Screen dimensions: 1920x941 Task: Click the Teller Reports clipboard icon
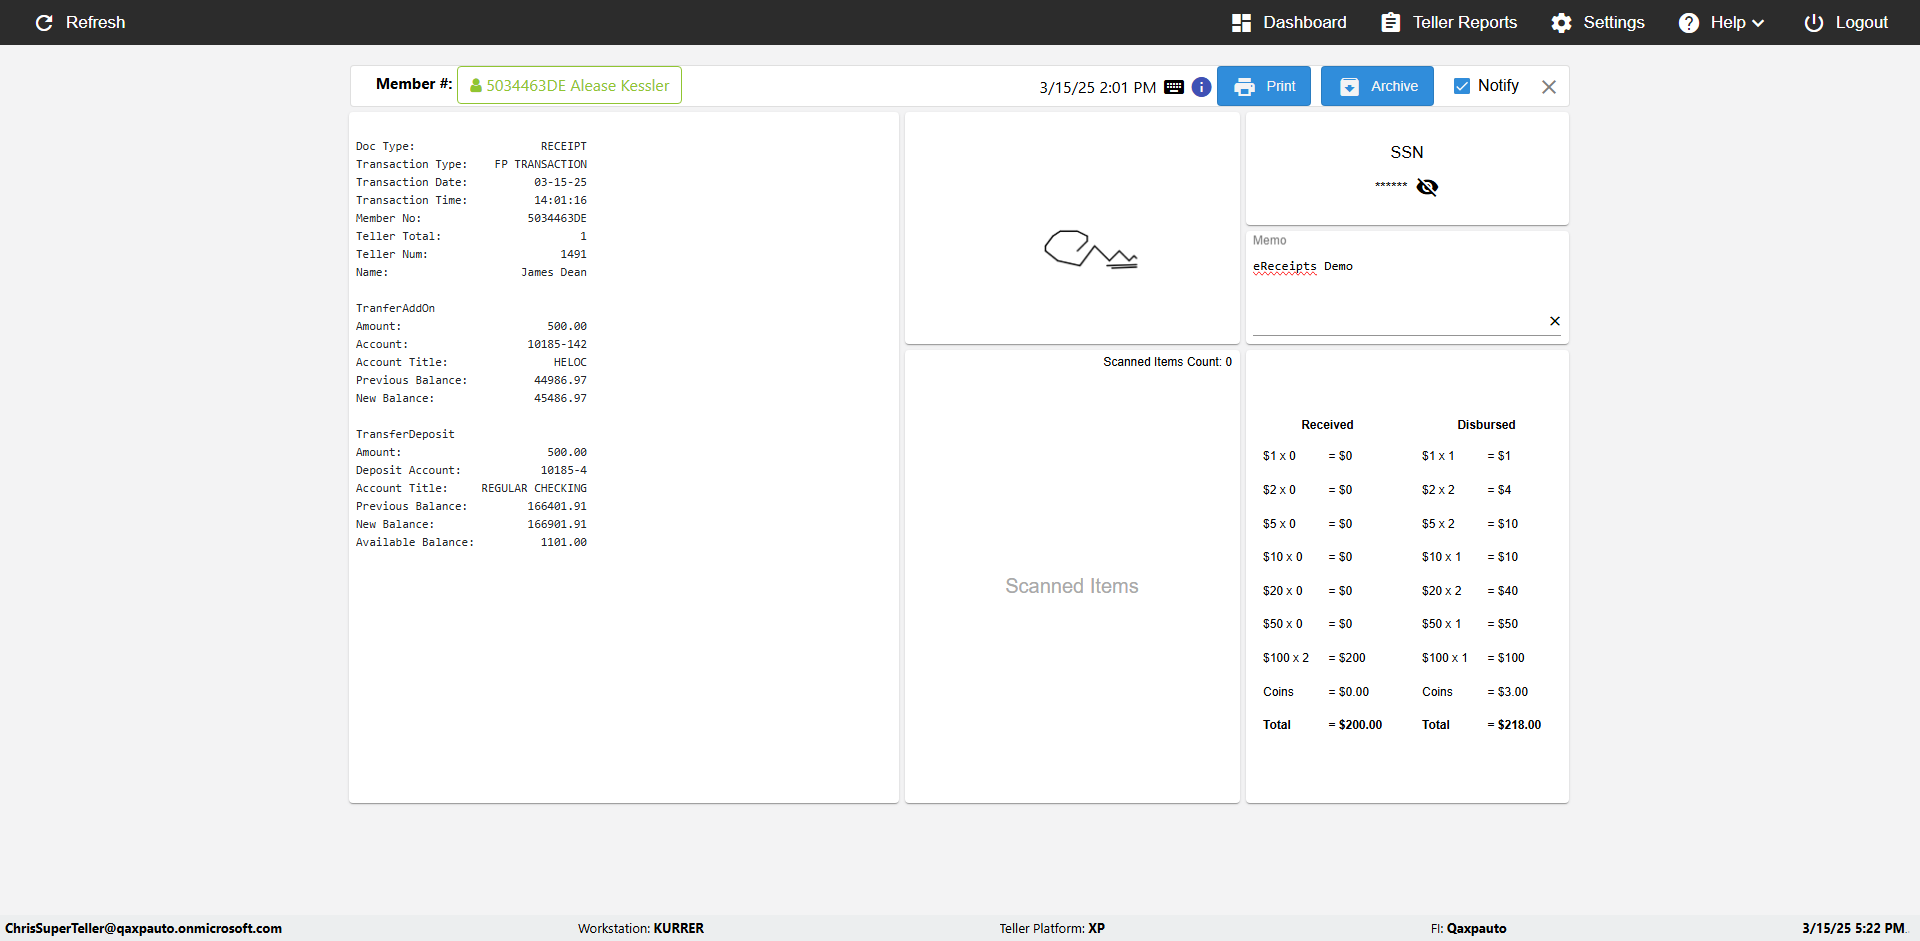click(x=1390, y=23)
